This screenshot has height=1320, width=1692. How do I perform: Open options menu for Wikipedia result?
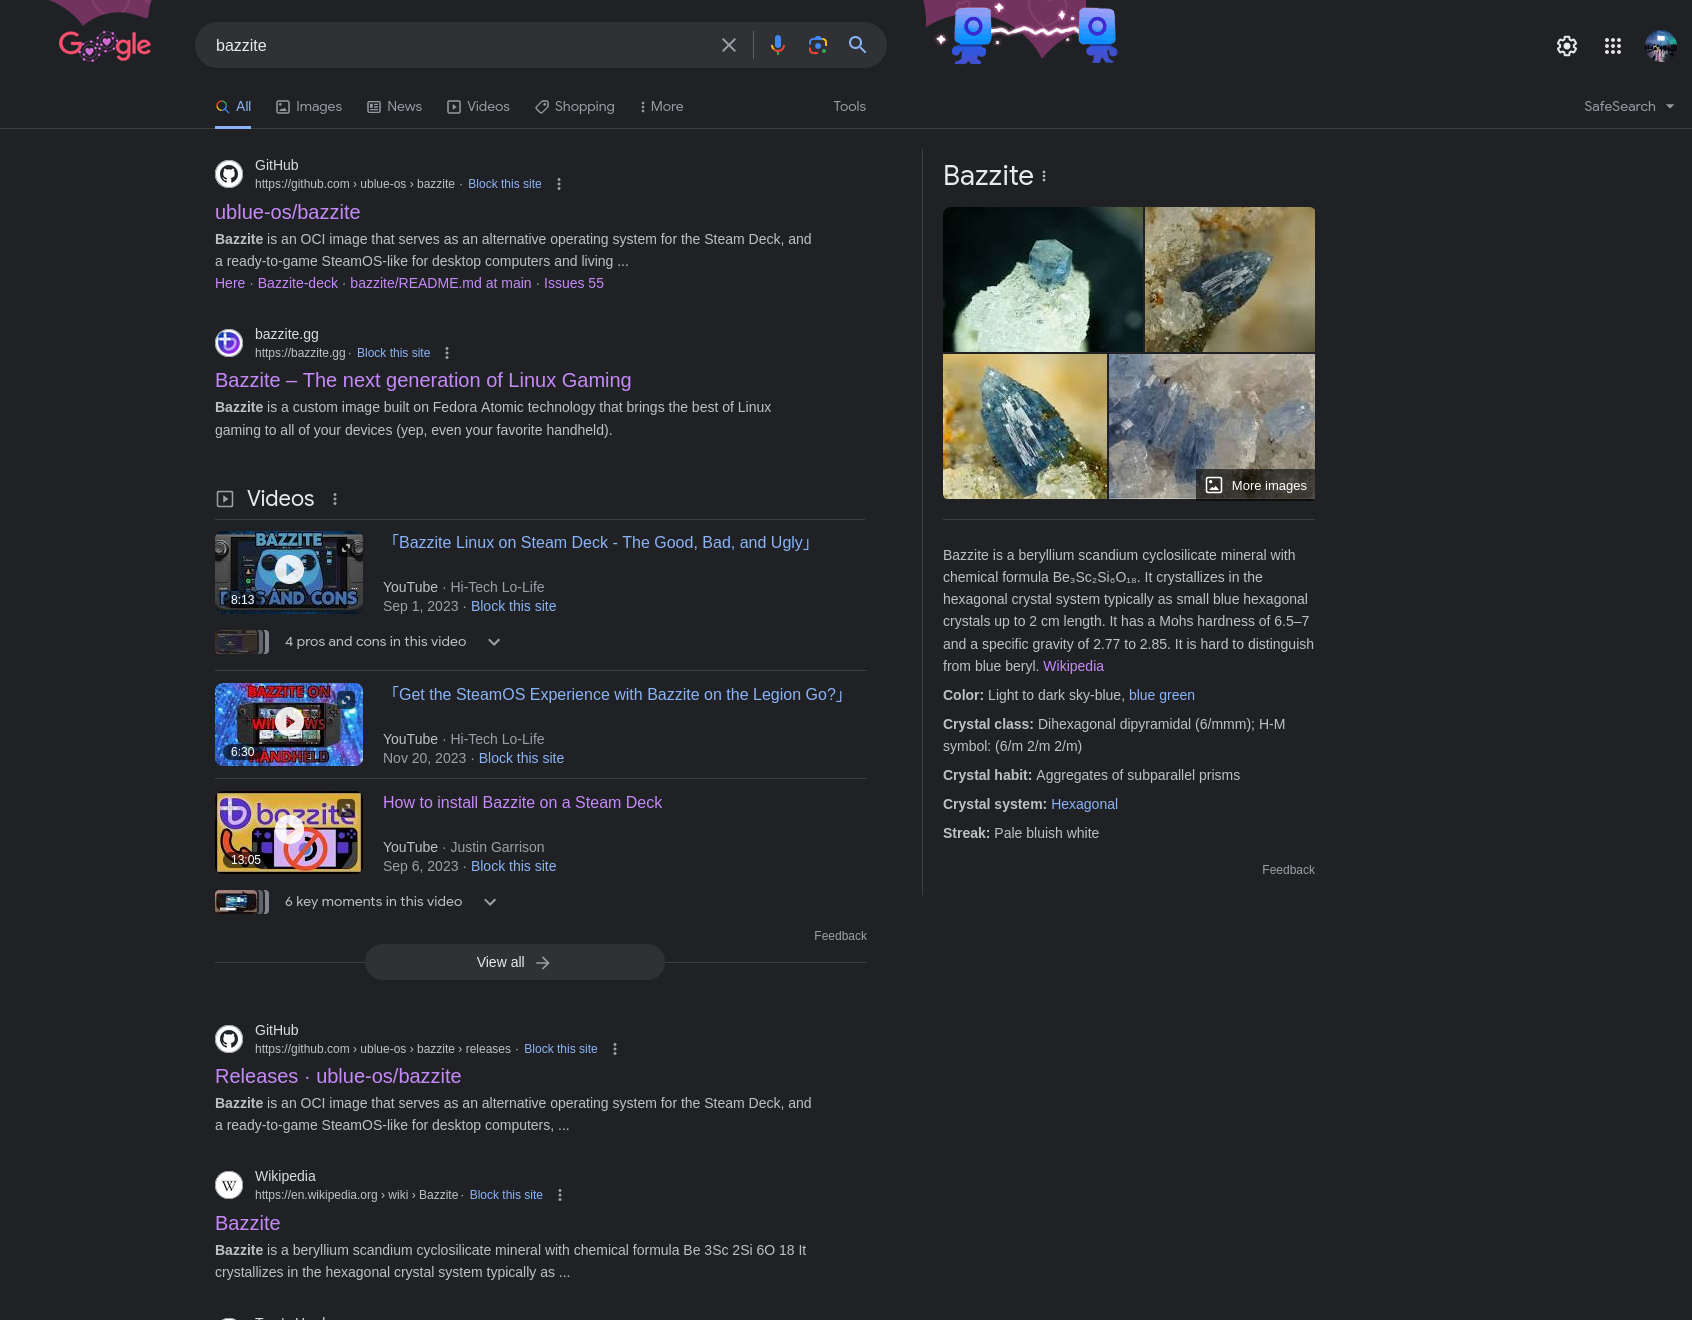click(560, 1195)
